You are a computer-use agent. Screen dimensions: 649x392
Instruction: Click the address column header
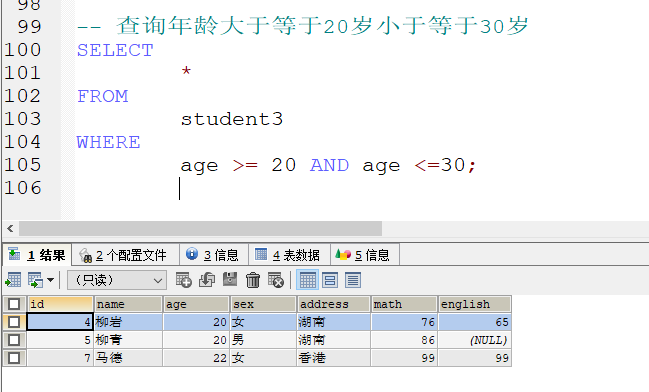click(333, 304)
